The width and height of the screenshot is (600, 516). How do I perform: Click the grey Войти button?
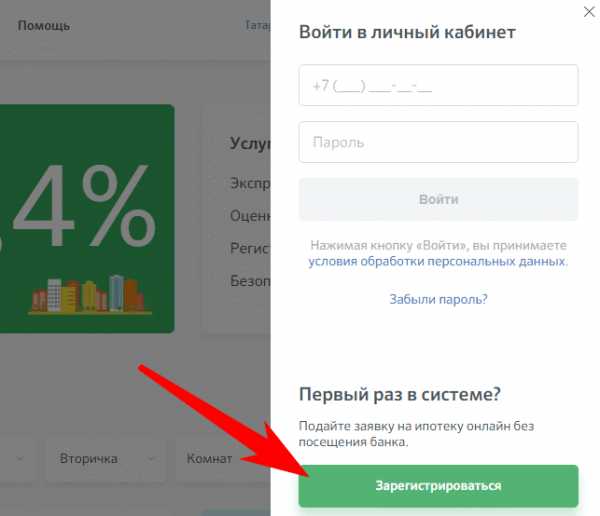(x=438, y=199)
